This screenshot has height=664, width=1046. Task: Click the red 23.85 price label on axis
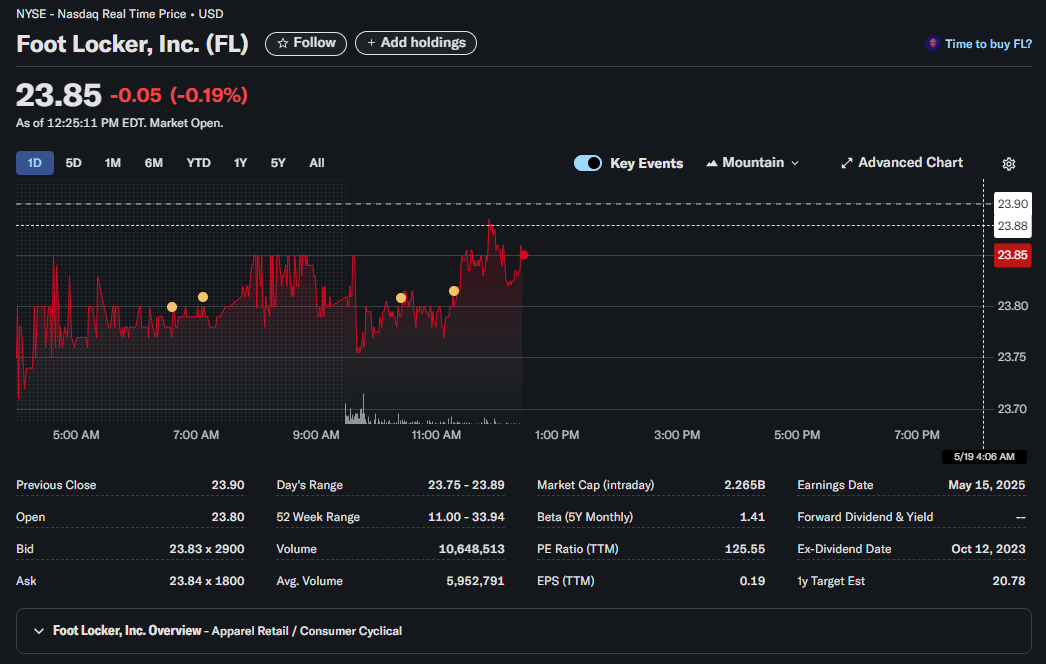1013,255
